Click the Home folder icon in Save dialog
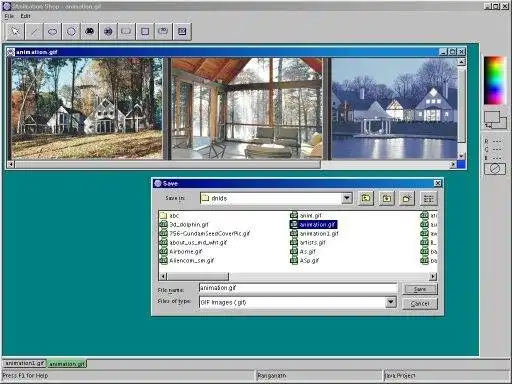The image size is (512, 384). [386, 198]
